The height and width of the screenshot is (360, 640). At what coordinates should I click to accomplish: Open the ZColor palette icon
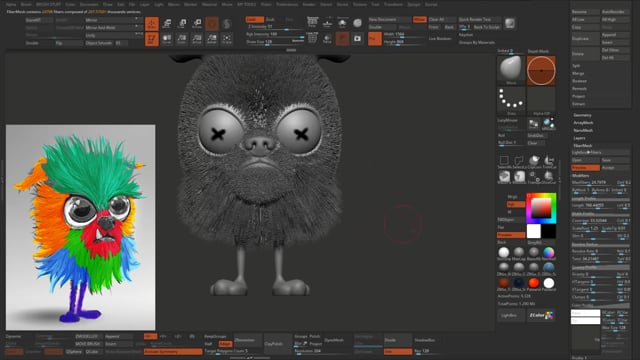(x=541, y=315)
